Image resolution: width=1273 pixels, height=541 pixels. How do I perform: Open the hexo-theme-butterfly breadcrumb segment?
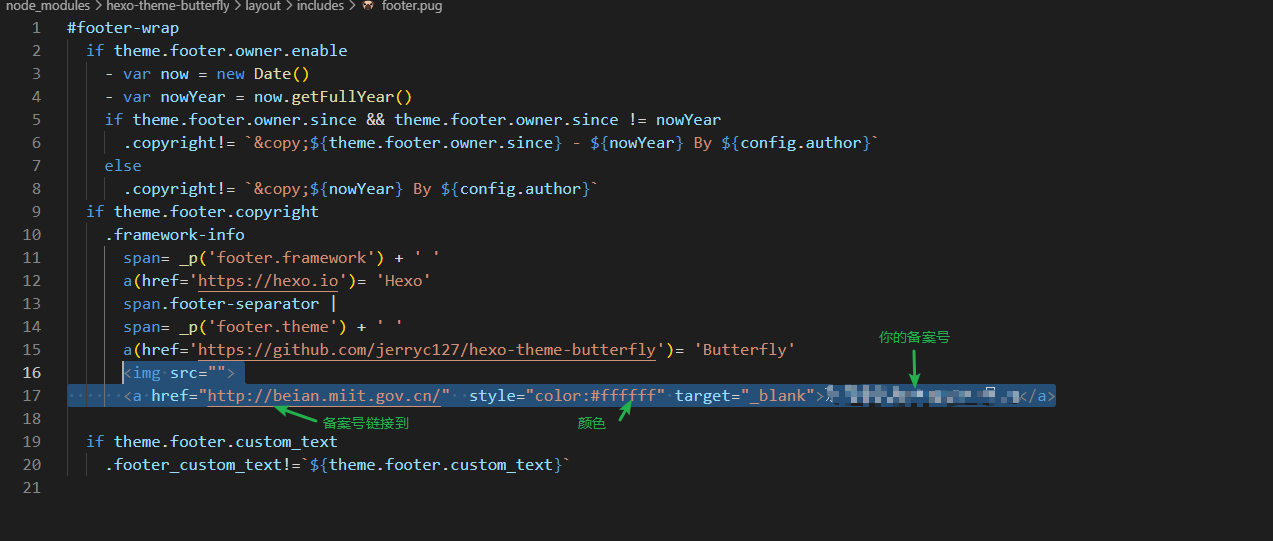[168, 6]
